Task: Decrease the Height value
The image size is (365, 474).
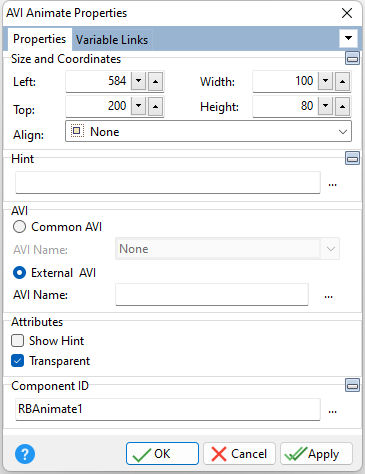Action: [326, 106]
